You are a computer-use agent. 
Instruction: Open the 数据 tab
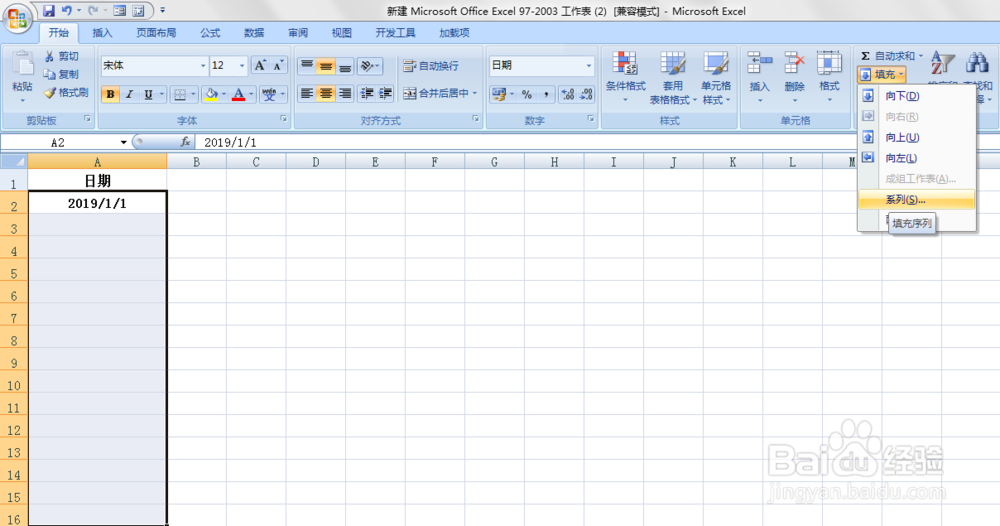tap(254, 33)
